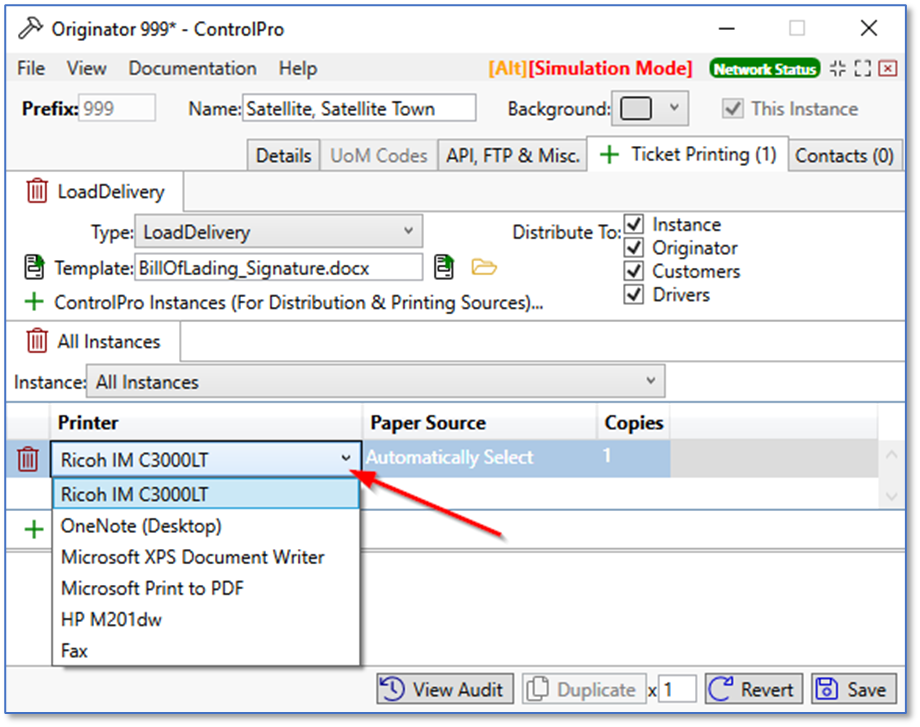The width and height of the screenshot is (920, 727).
Task: Add a ControlPro Instances distribution source
Action: pyautogui.click(x=35, y=302)
